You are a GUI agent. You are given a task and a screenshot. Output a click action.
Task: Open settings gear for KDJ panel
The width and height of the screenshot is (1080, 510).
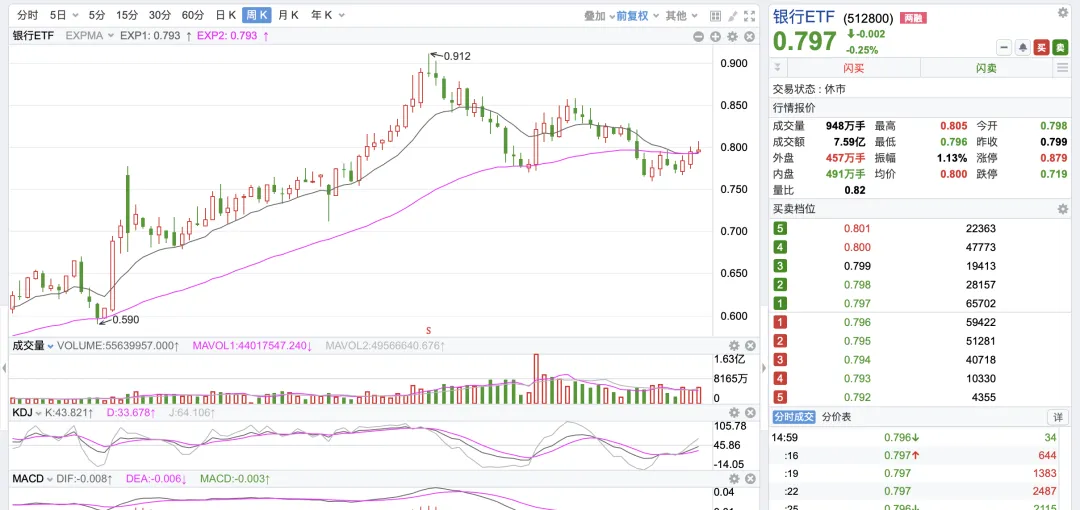click(734, 412)
